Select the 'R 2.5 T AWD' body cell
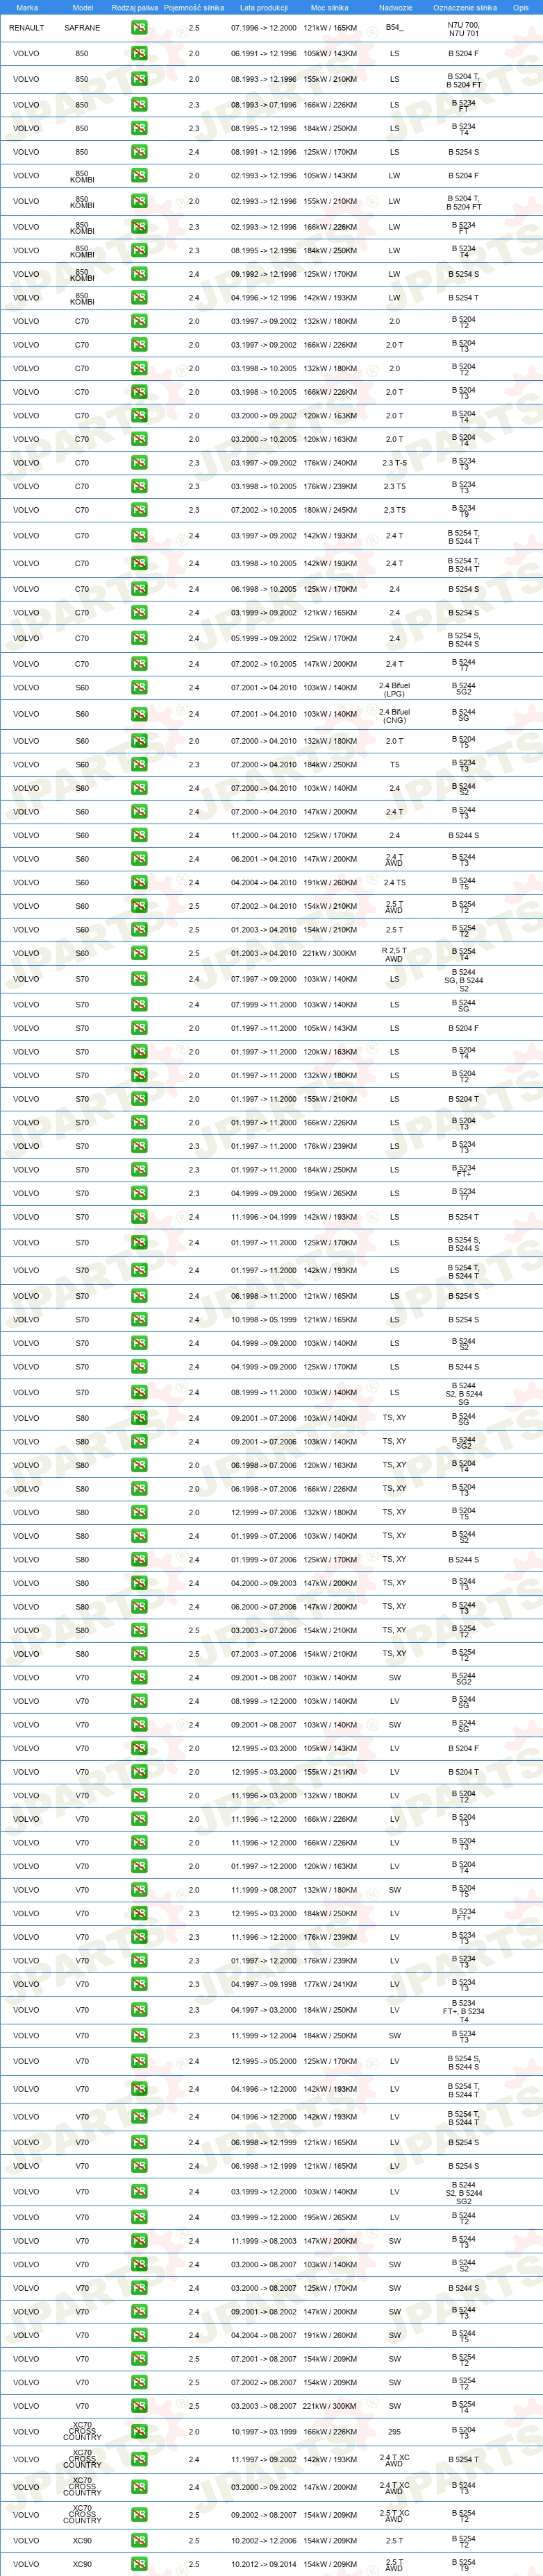The image size is (543, 2576). pos(394,954)
